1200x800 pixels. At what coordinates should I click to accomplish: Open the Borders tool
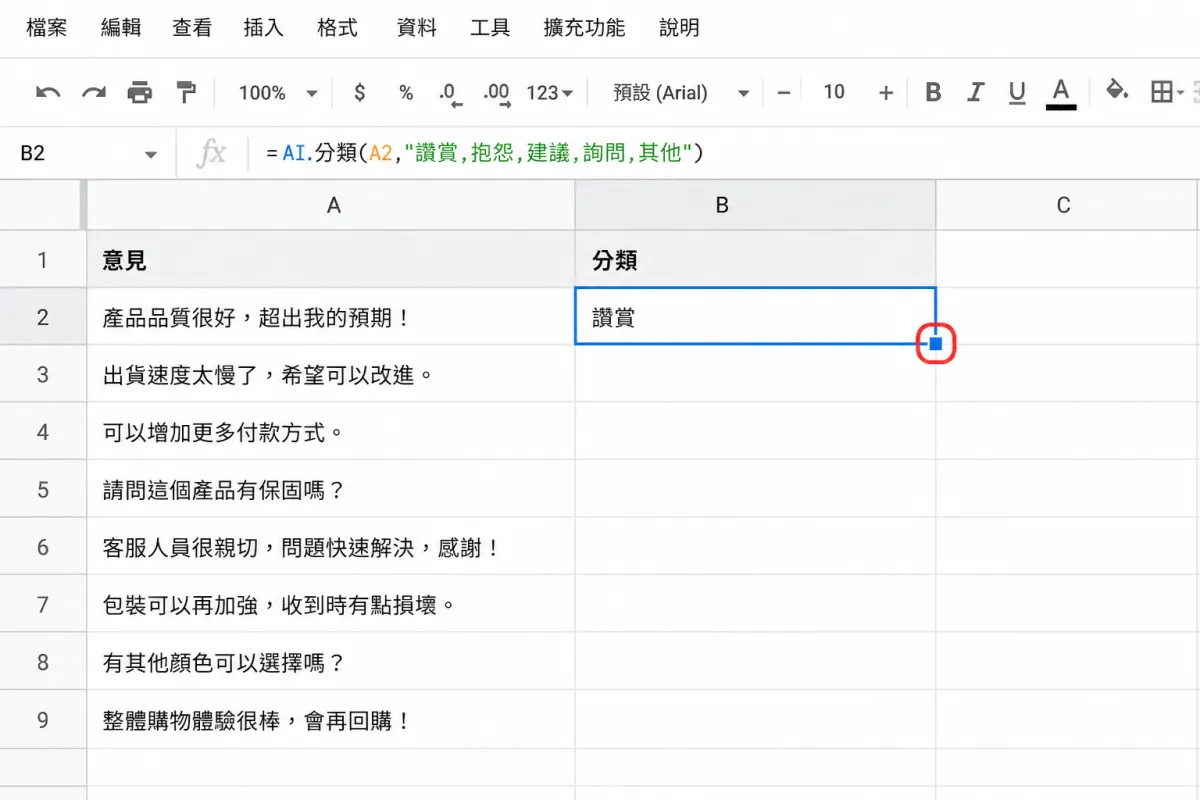(1162, 93)
